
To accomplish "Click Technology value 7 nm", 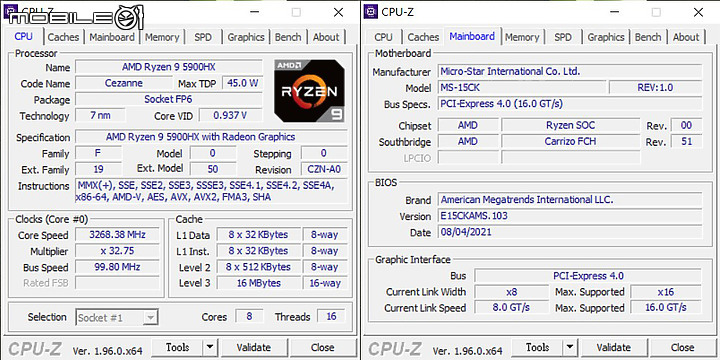I will (x=100, y=115).
